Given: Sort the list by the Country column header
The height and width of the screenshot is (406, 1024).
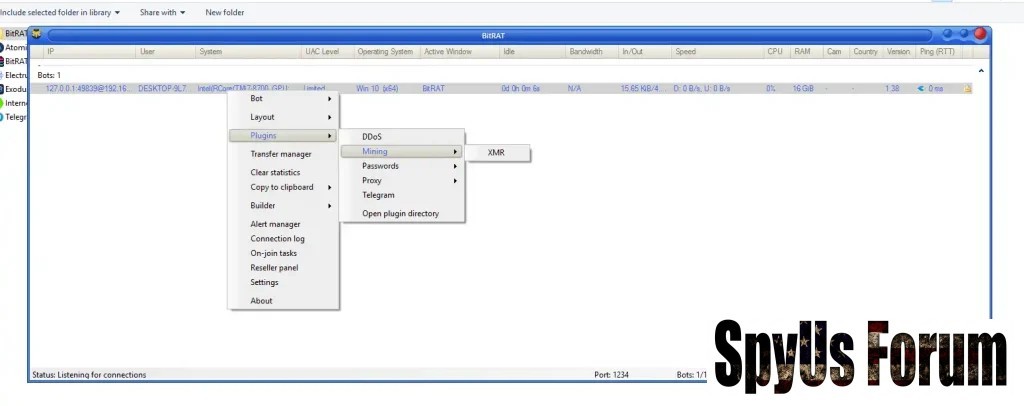Looking at the screenshot, I should coord(865,52).
